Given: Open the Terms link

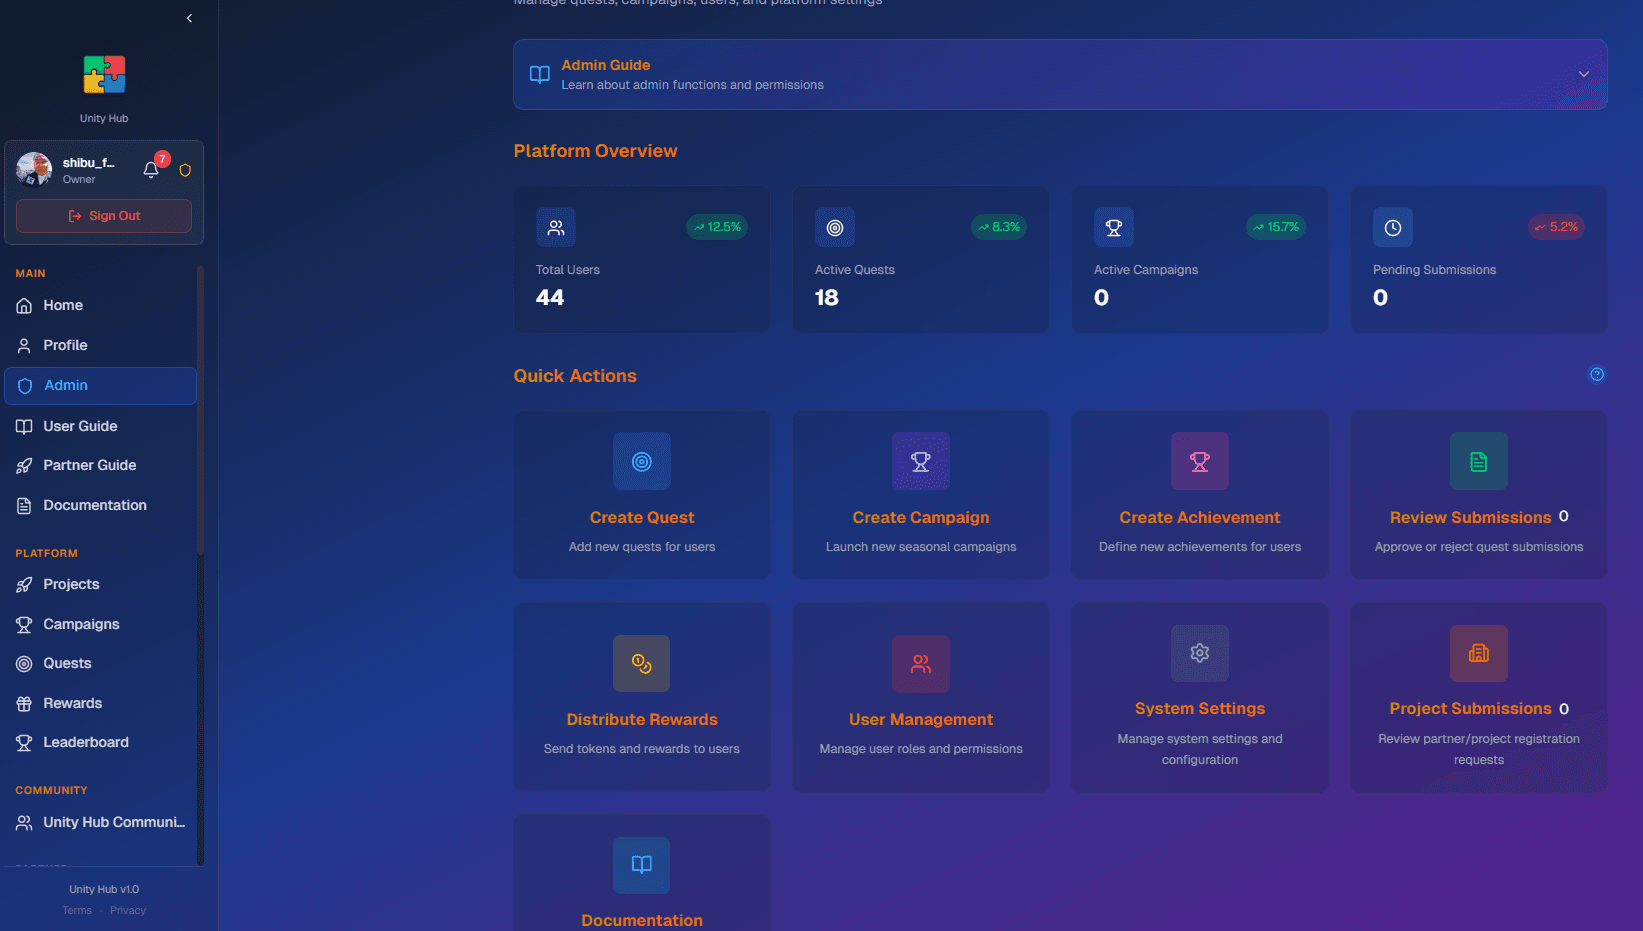Looking at the screenshot, I should [x=77, y=911].
